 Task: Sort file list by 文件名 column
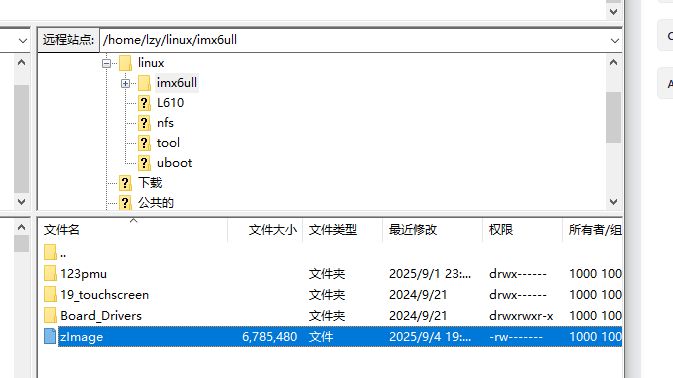point(133,230)
